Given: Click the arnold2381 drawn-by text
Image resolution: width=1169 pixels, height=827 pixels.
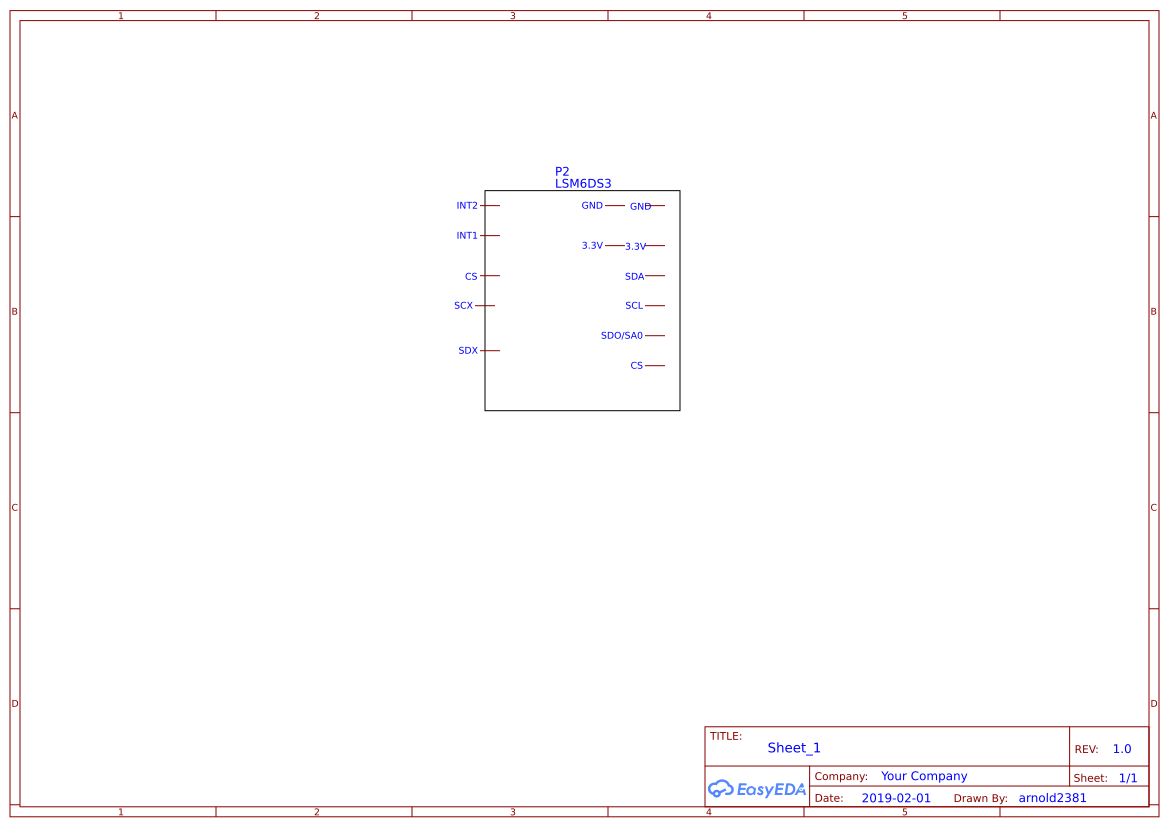Looking at the screenshot, I should point(1052,797).
